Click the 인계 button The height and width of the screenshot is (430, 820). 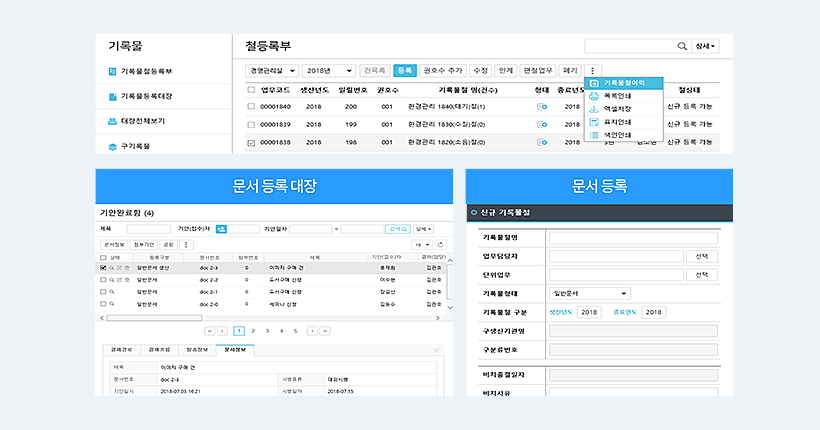coord(505,71)
